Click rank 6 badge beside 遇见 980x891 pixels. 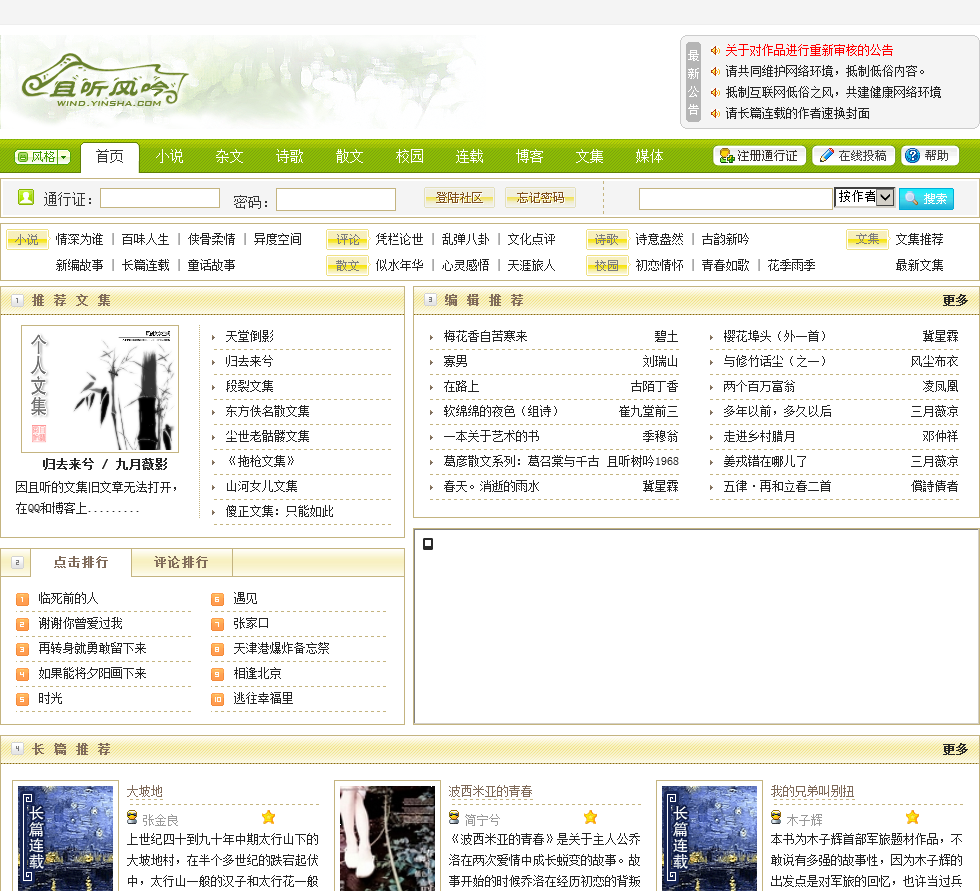coord(218,600)
